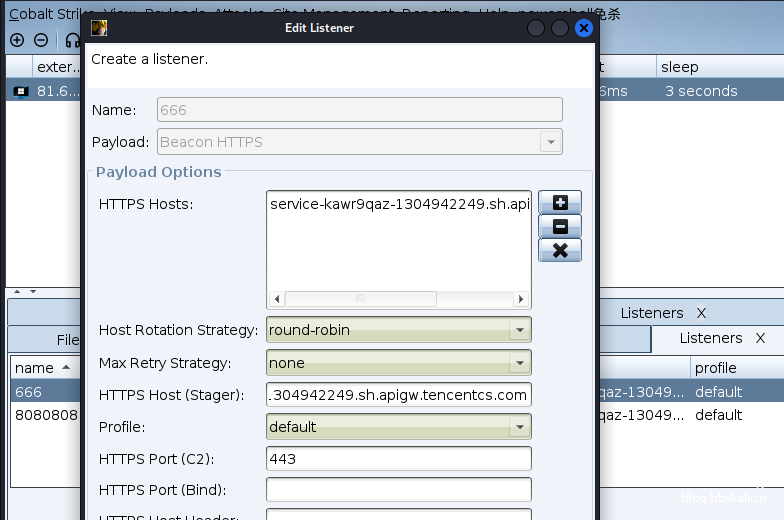The image size is (784, 520).
Task: Switch to the upper Listeners tab
Action: (x=652, y=313)
